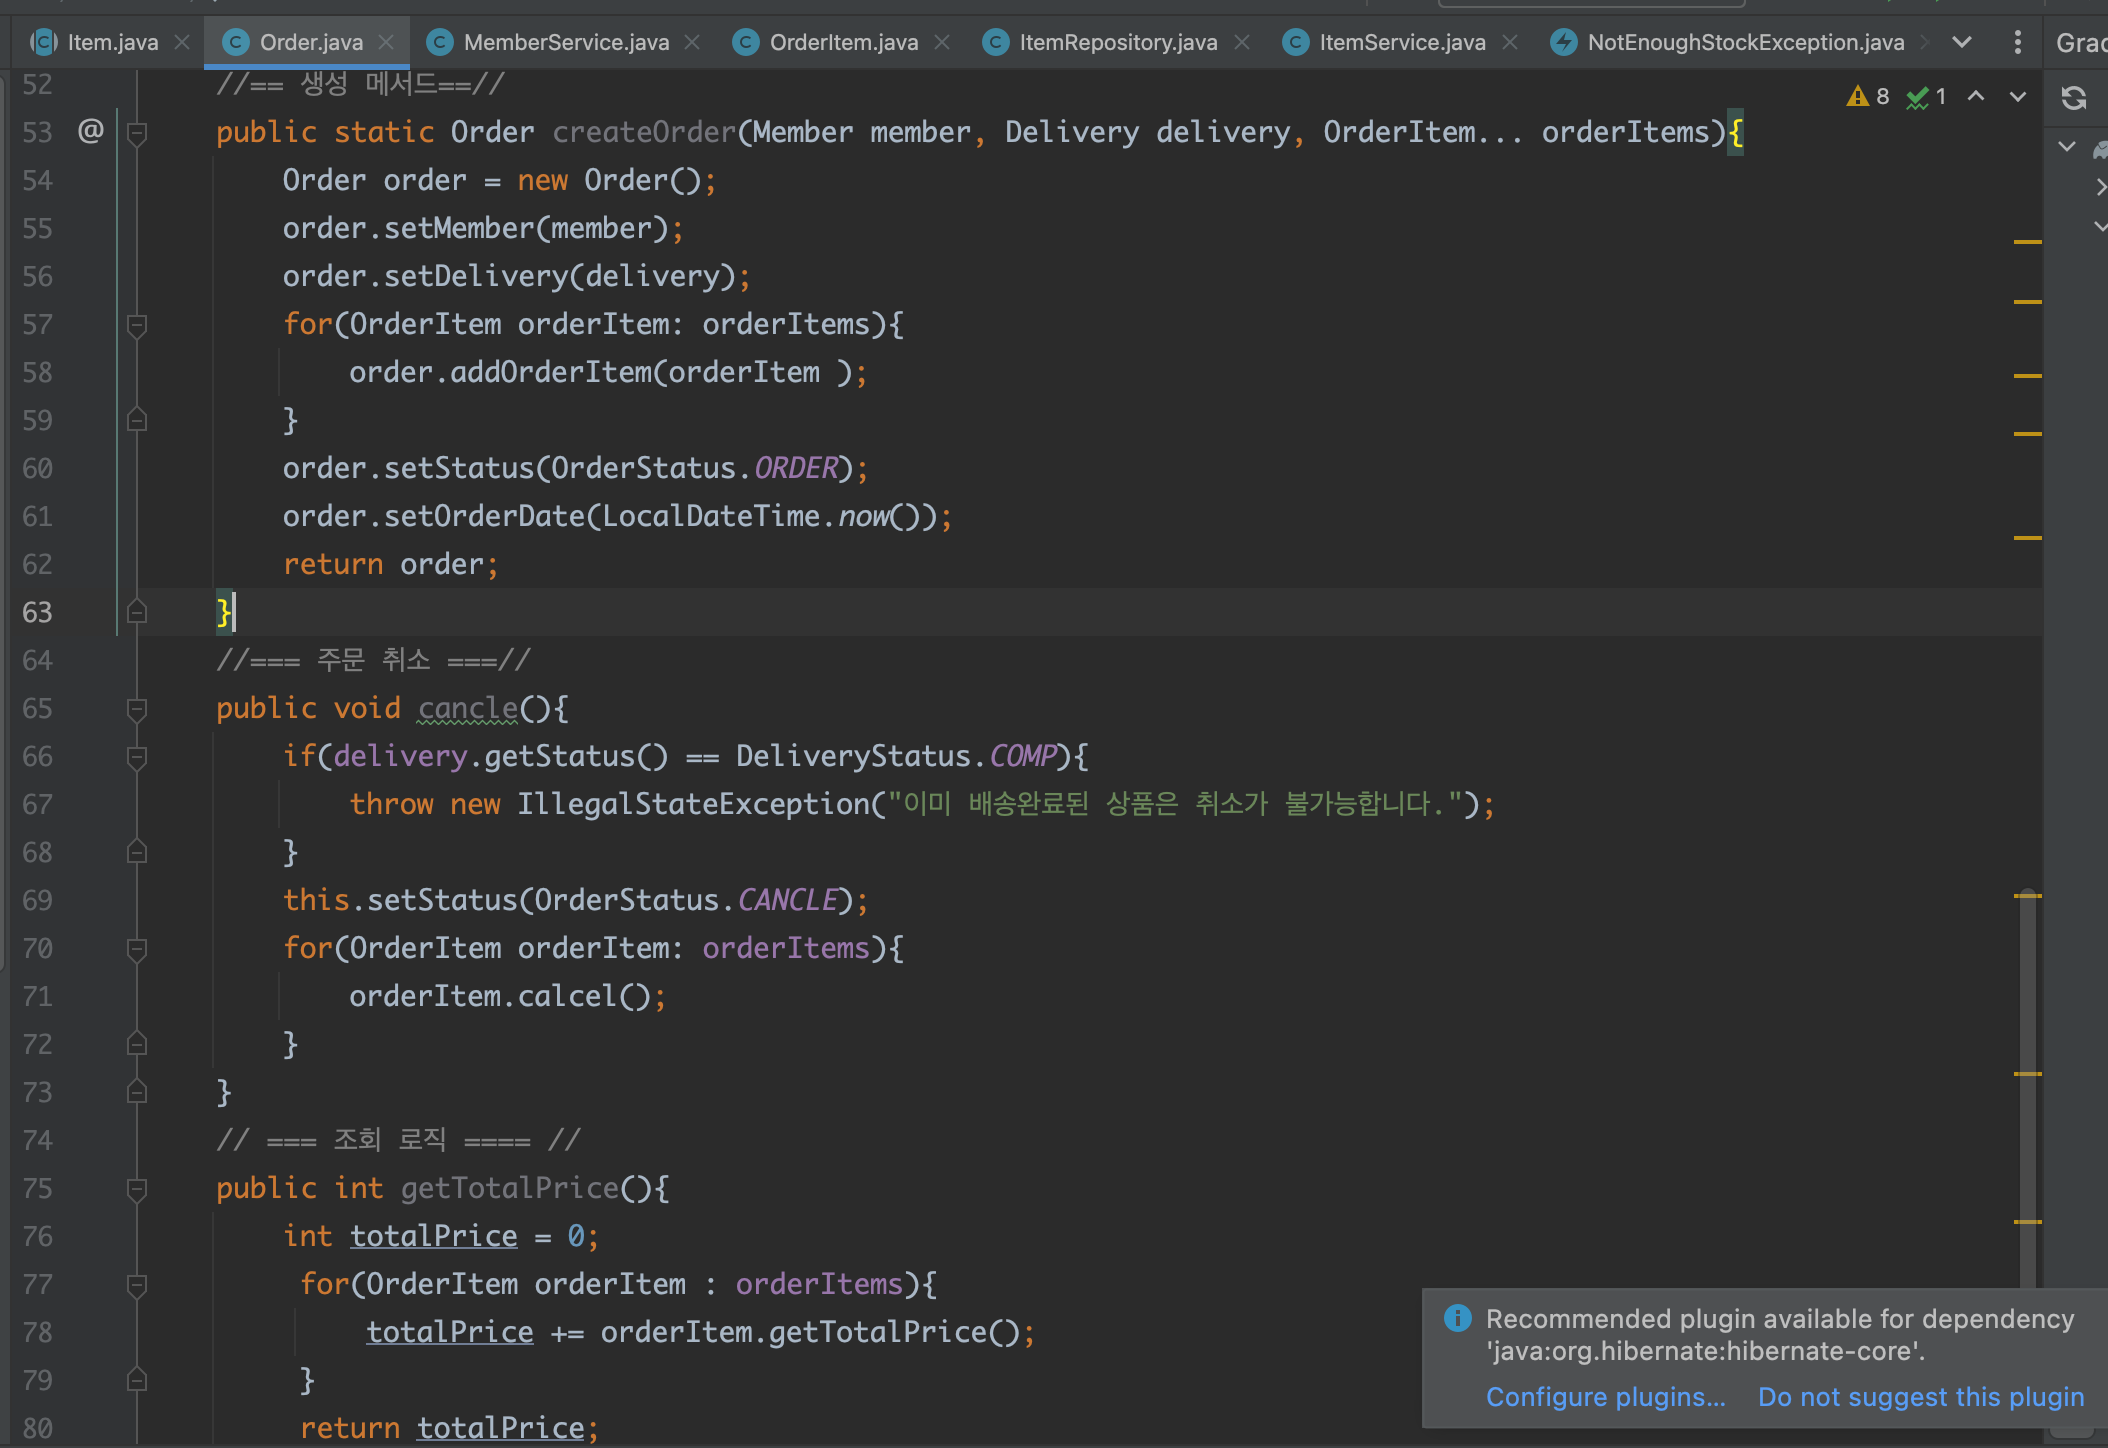Click the Configure plugins link
The image size is (2108, 1448).
1605,1397
